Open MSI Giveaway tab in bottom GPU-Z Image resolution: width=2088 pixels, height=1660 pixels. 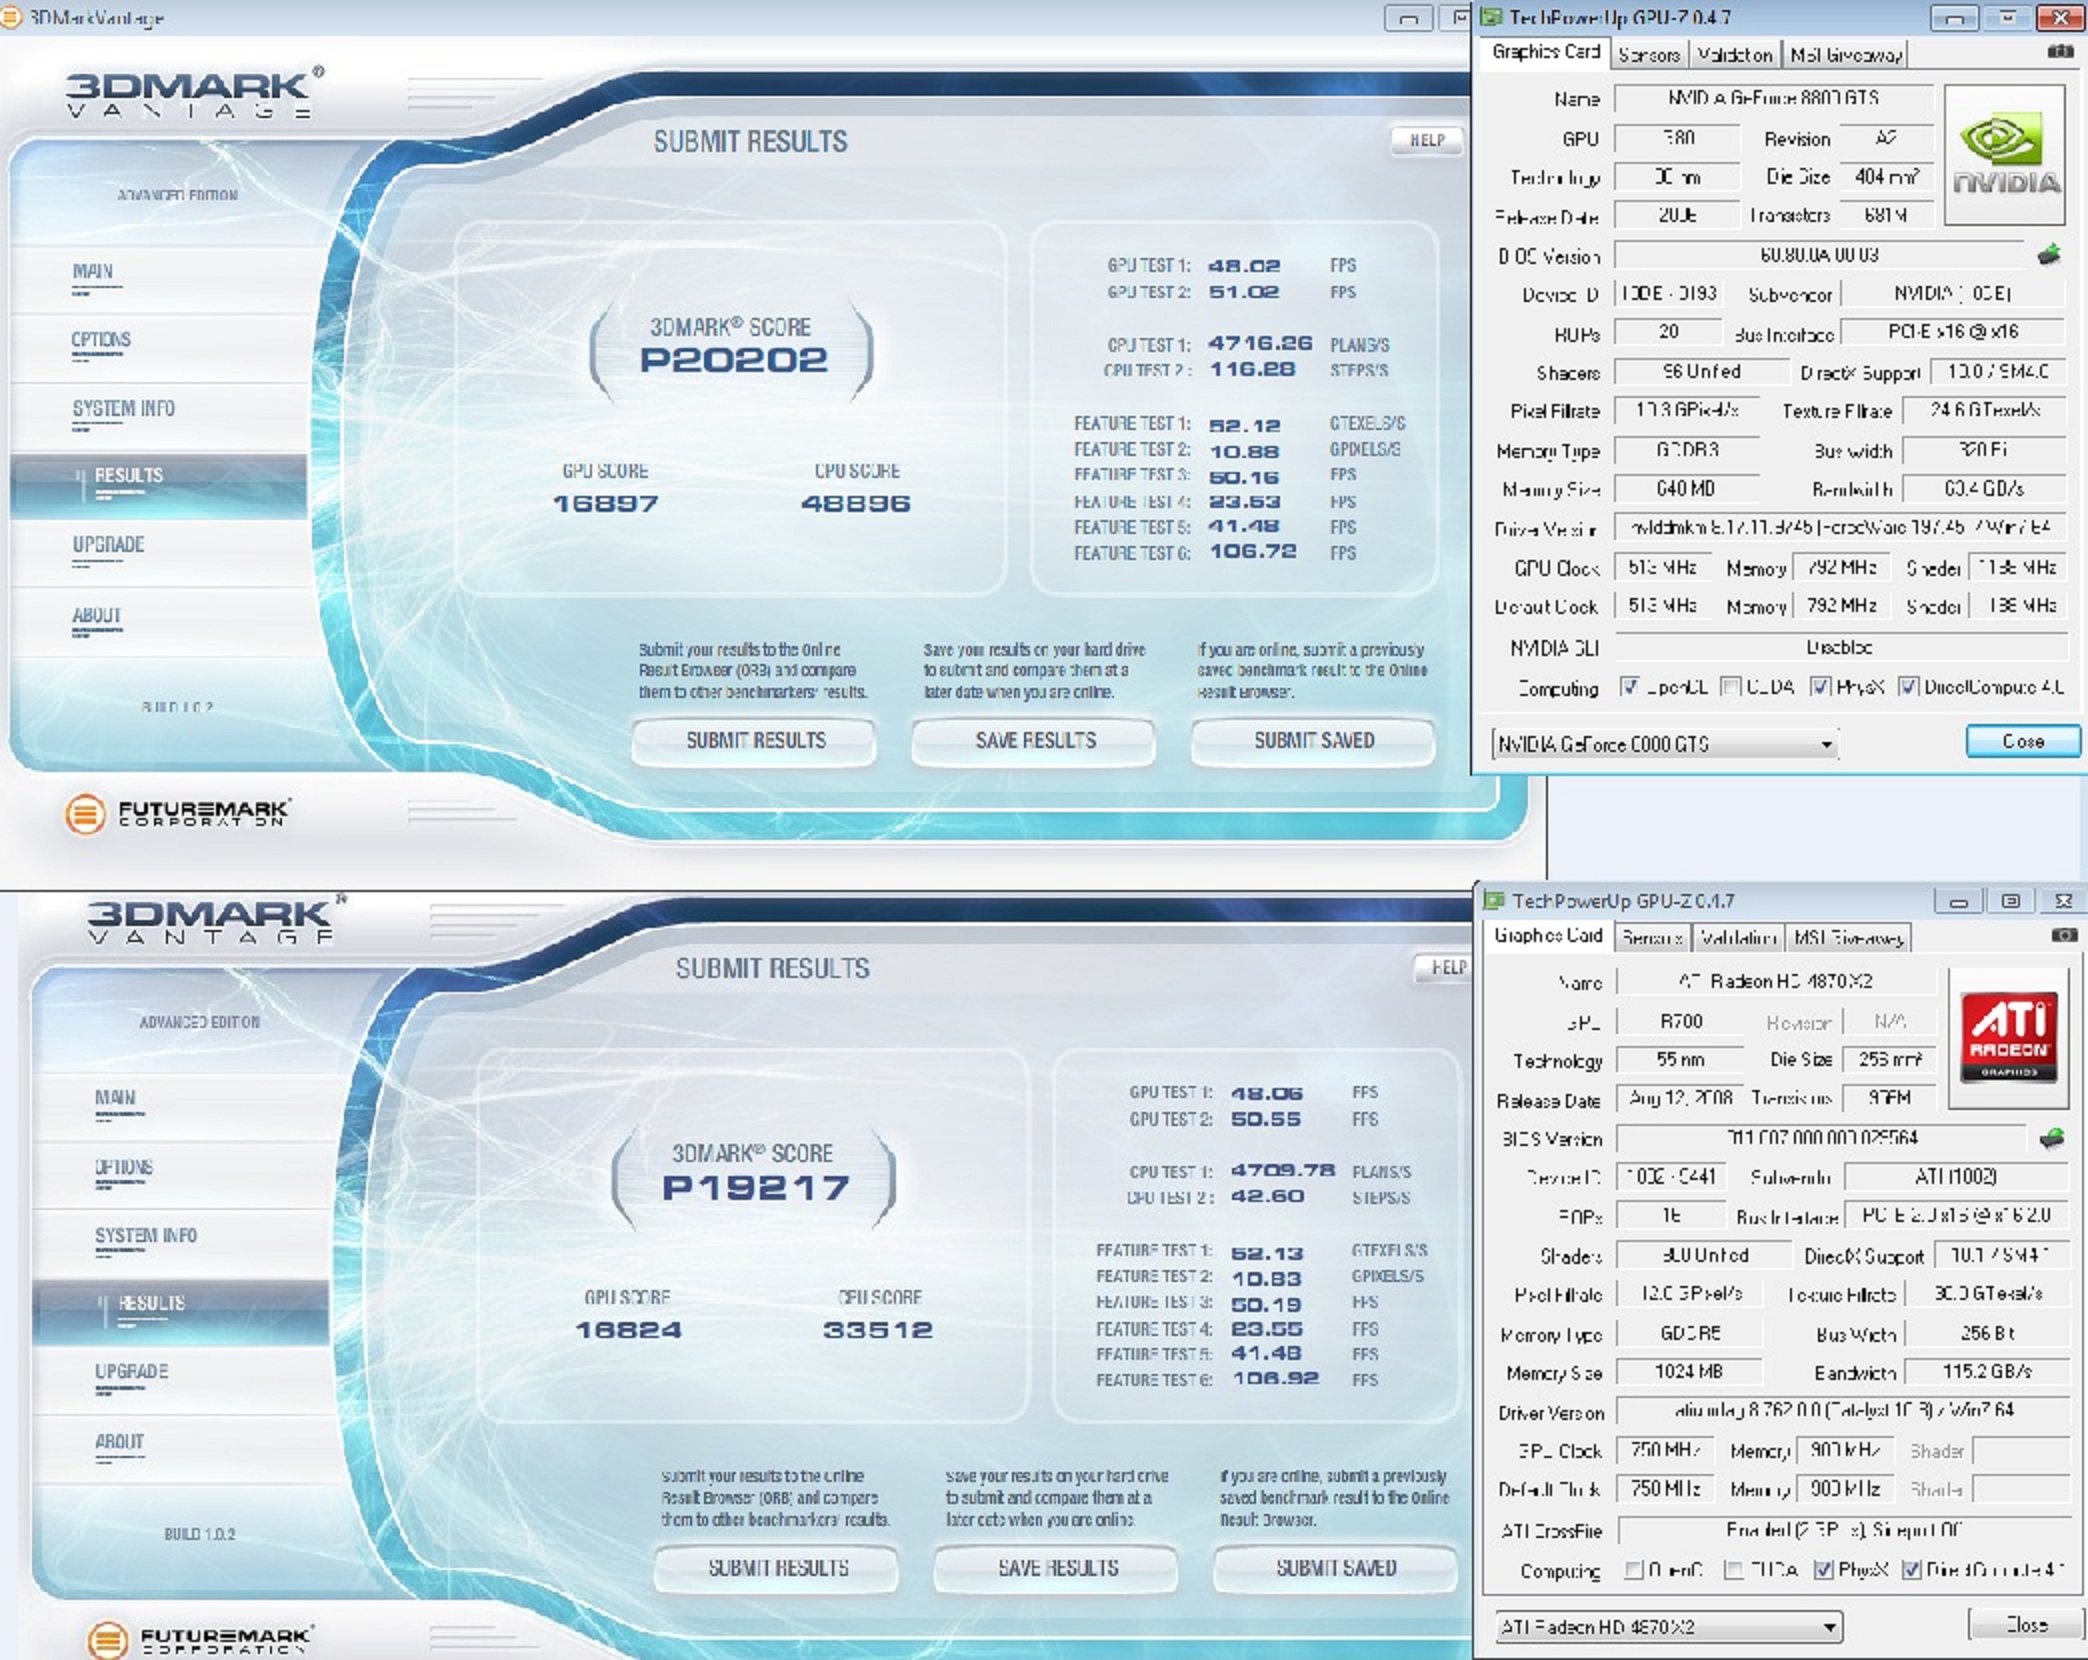point(1848,938)
